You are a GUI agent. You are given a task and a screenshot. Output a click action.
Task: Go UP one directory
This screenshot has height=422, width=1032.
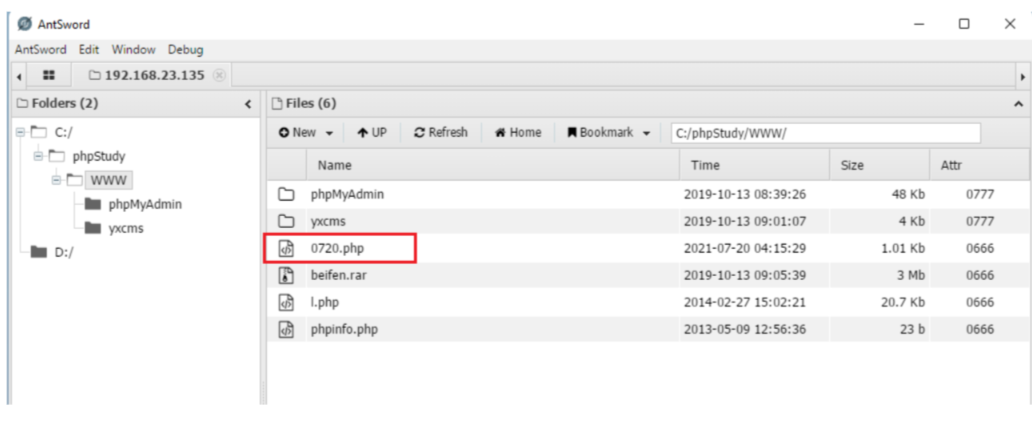(372, 132)
